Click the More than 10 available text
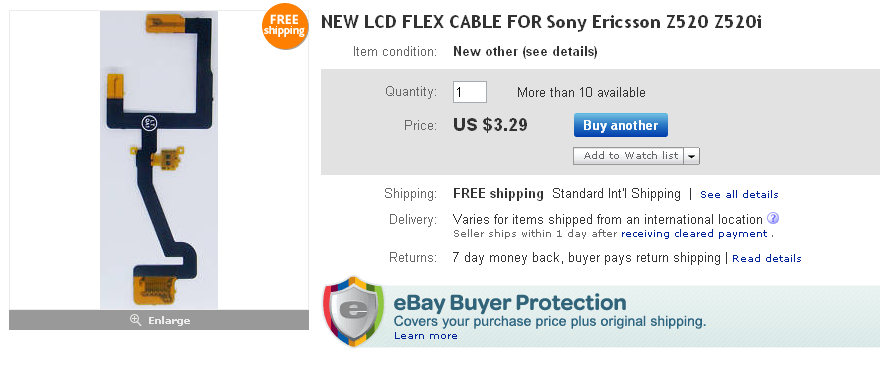This screenshot has height=374, width=884. [581, 93]
